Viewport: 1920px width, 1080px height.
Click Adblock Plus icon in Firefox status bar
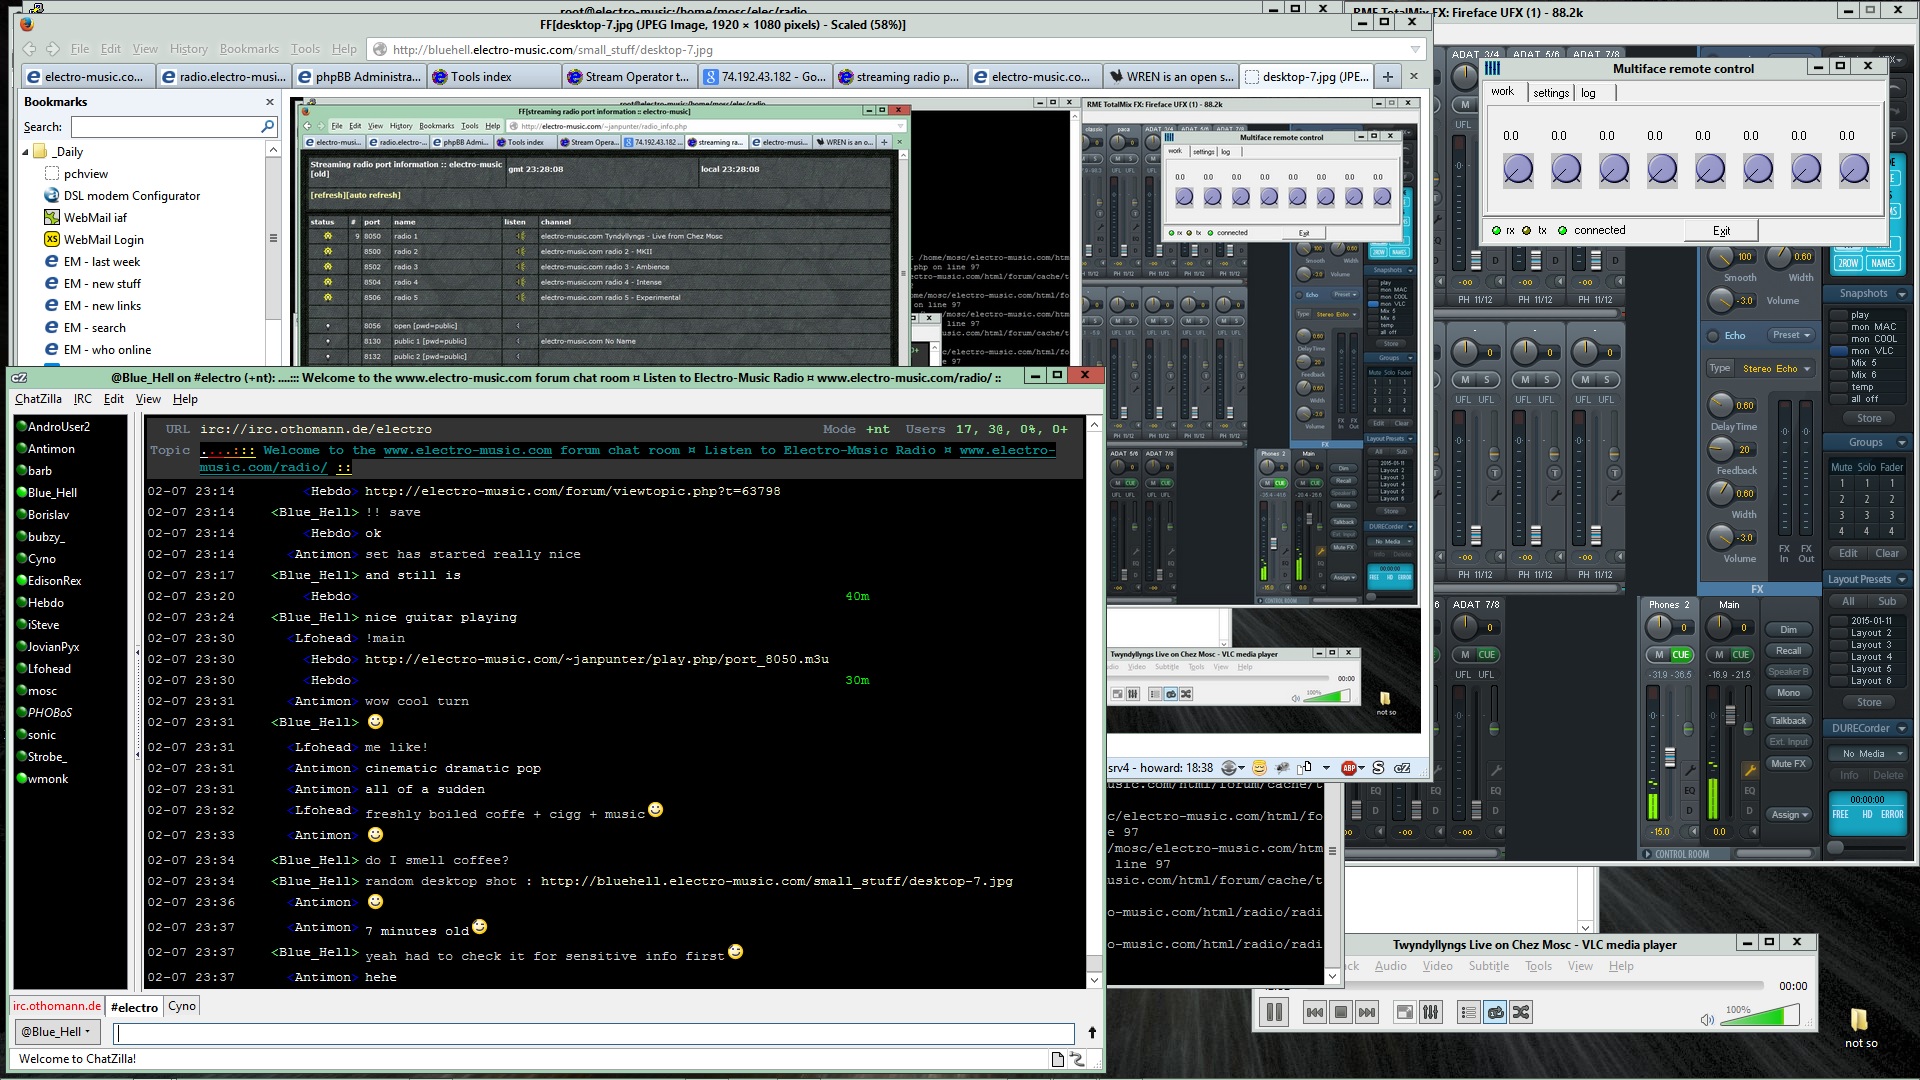(1349, 768)
